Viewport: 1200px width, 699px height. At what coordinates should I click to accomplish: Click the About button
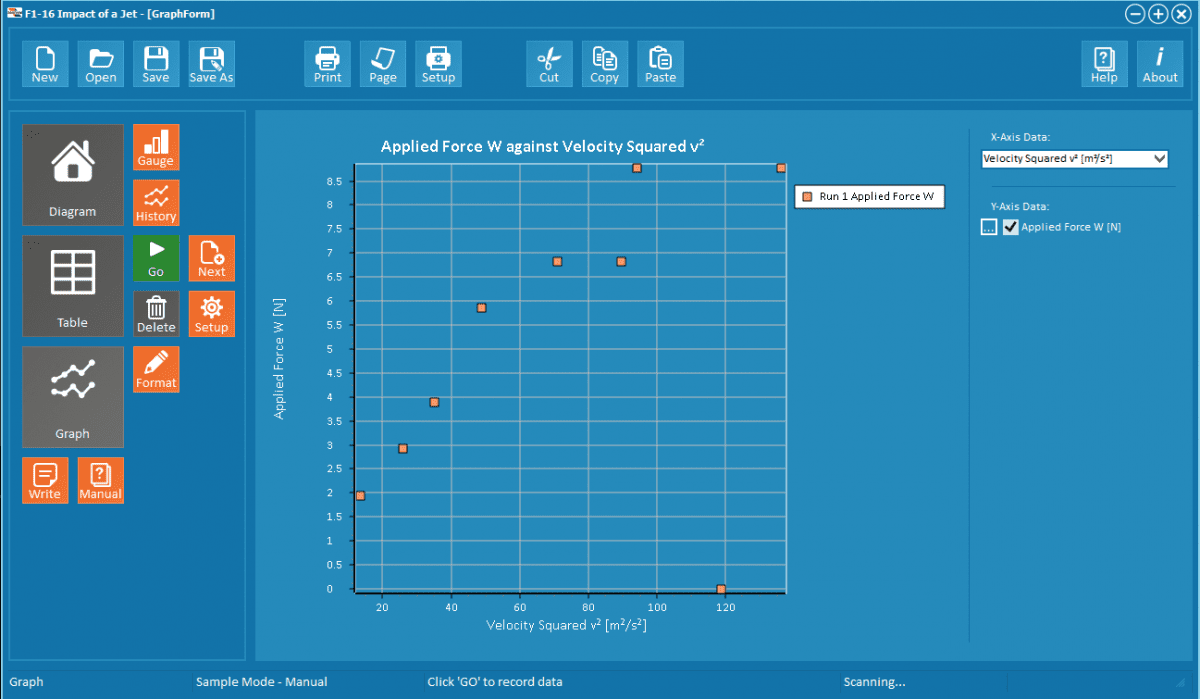(x=1160, y=63)
